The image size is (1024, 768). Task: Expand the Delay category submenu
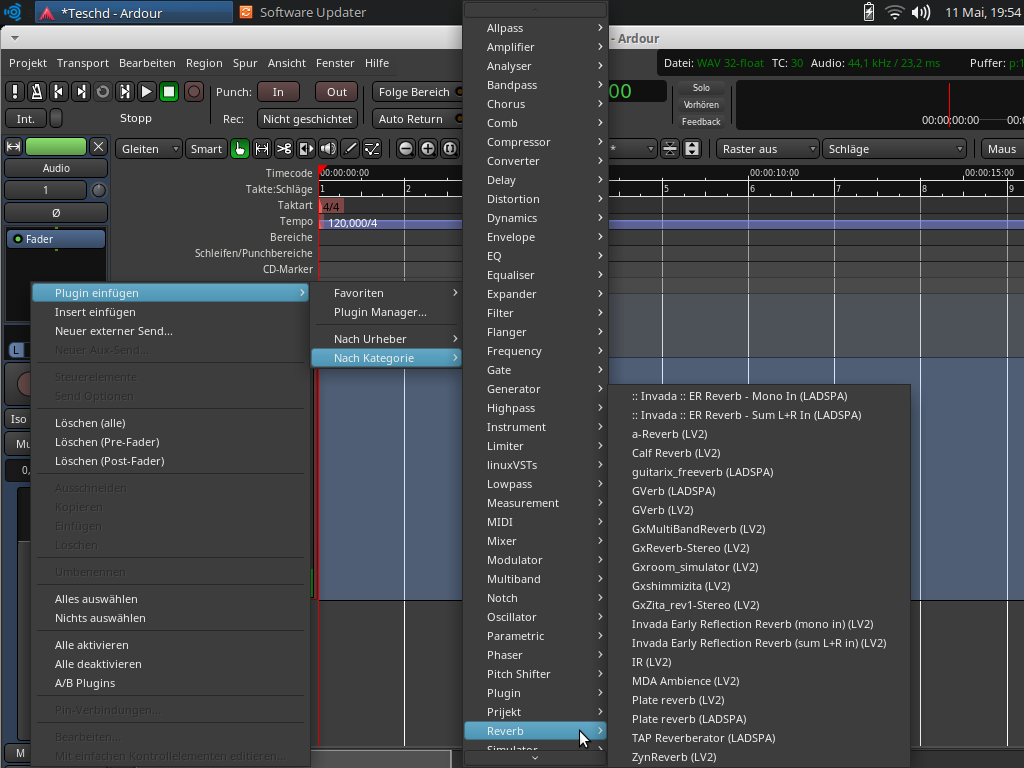click(x=536, y=180)
